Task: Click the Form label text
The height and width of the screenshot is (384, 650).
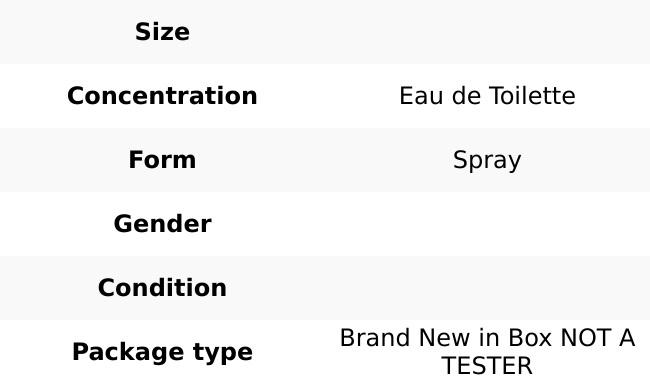Action: [x=162, y=160]
